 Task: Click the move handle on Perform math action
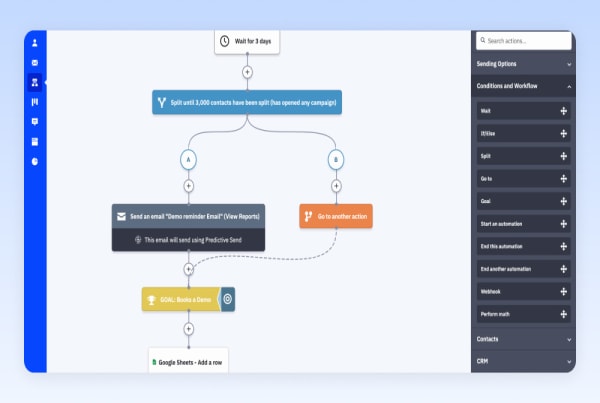[564, 314]
